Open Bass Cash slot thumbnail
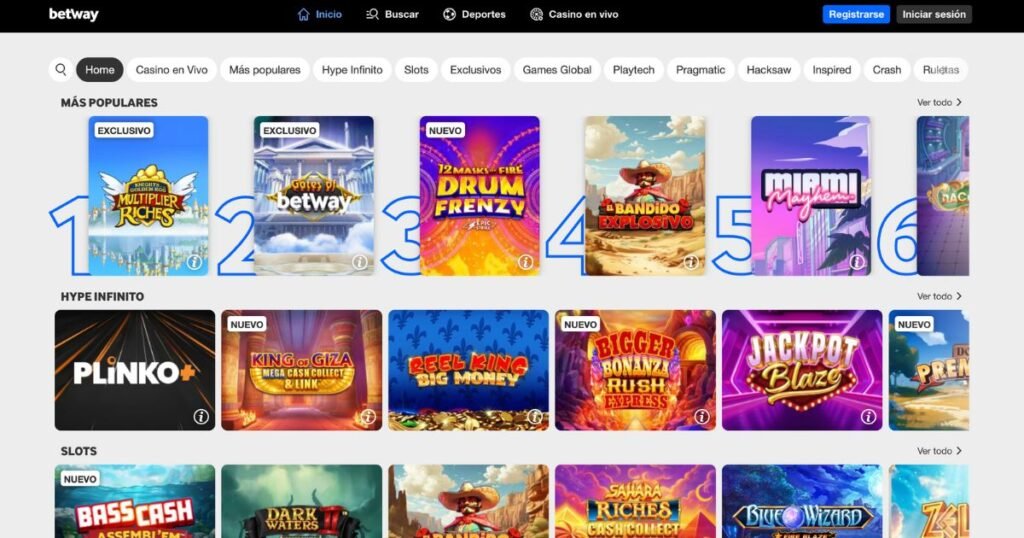The image size is (1024, 538). click(x=135, y=501)
